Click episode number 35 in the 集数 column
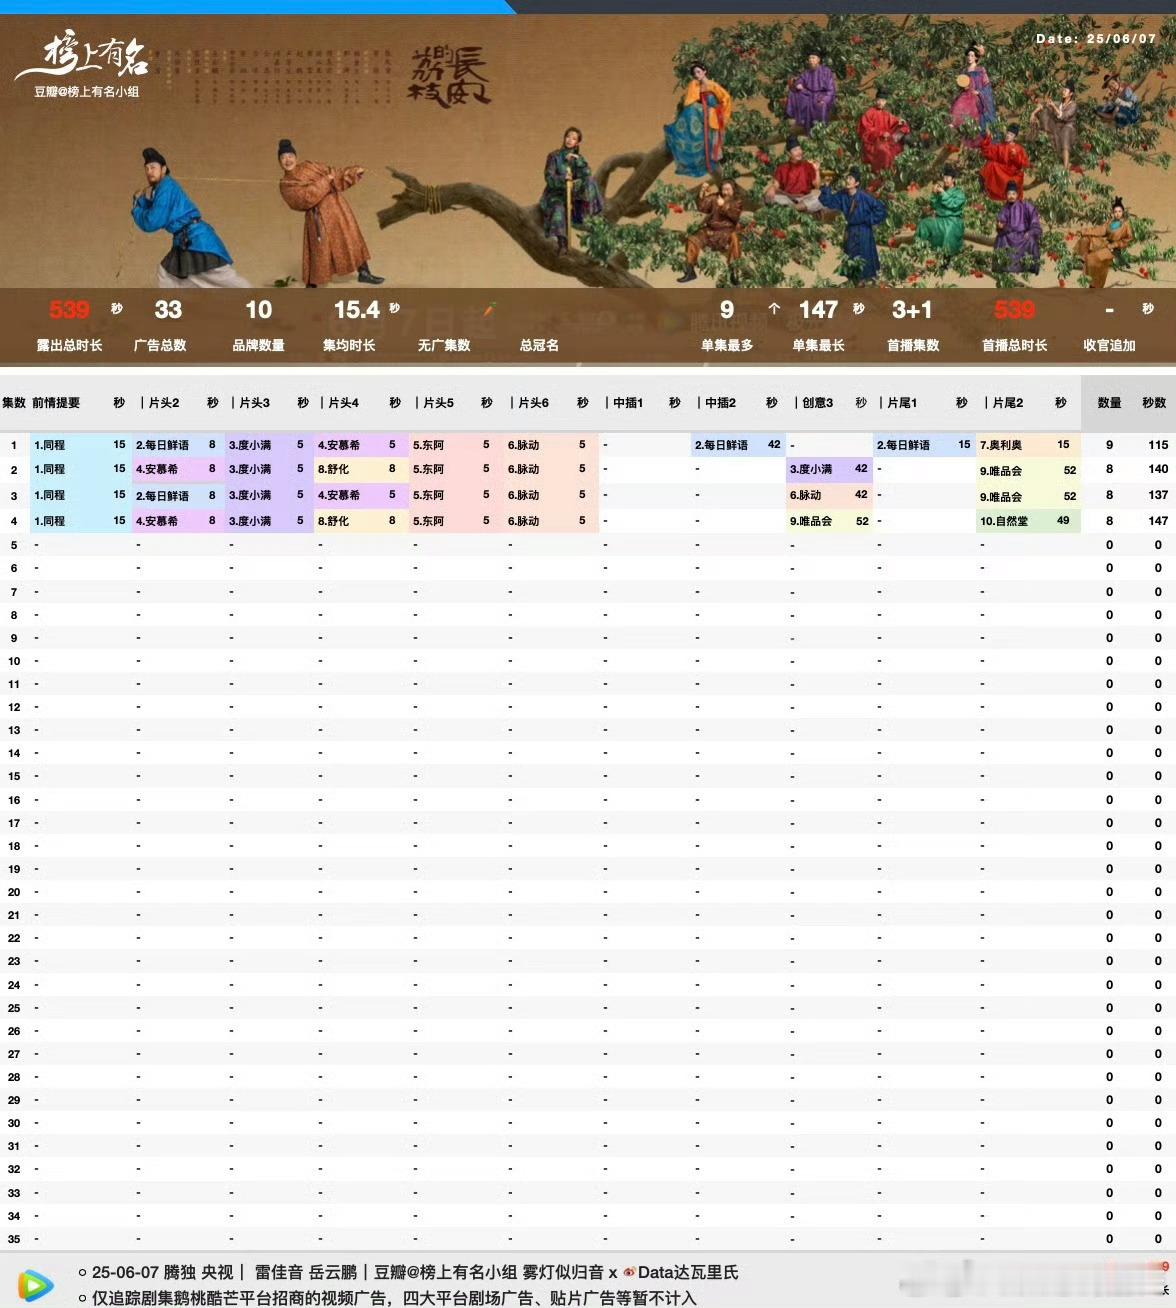The width and height of the screenshot is (1176, 1308). click(14, 1239)
